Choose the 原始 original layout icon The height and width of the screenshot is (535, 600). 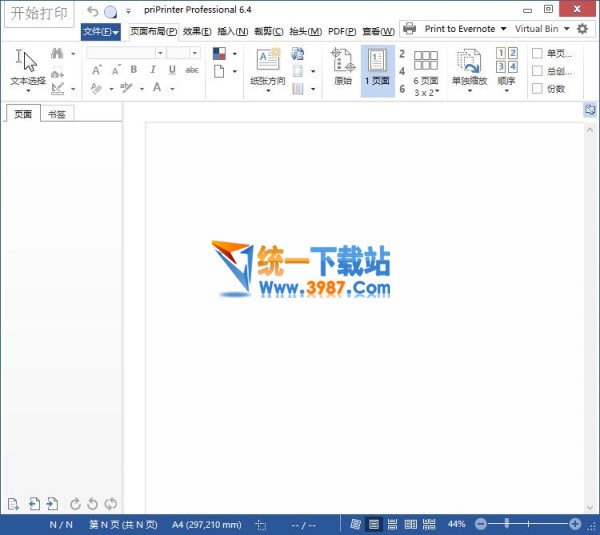pos(342,68)
